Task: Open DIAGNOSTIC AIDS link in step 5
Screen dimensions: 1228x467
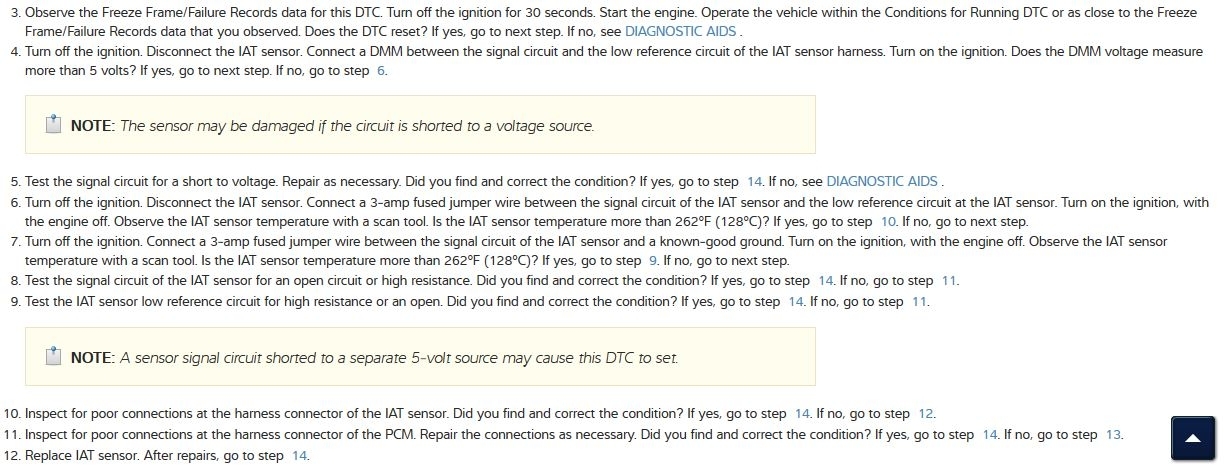Action: [x=882, y=181]
